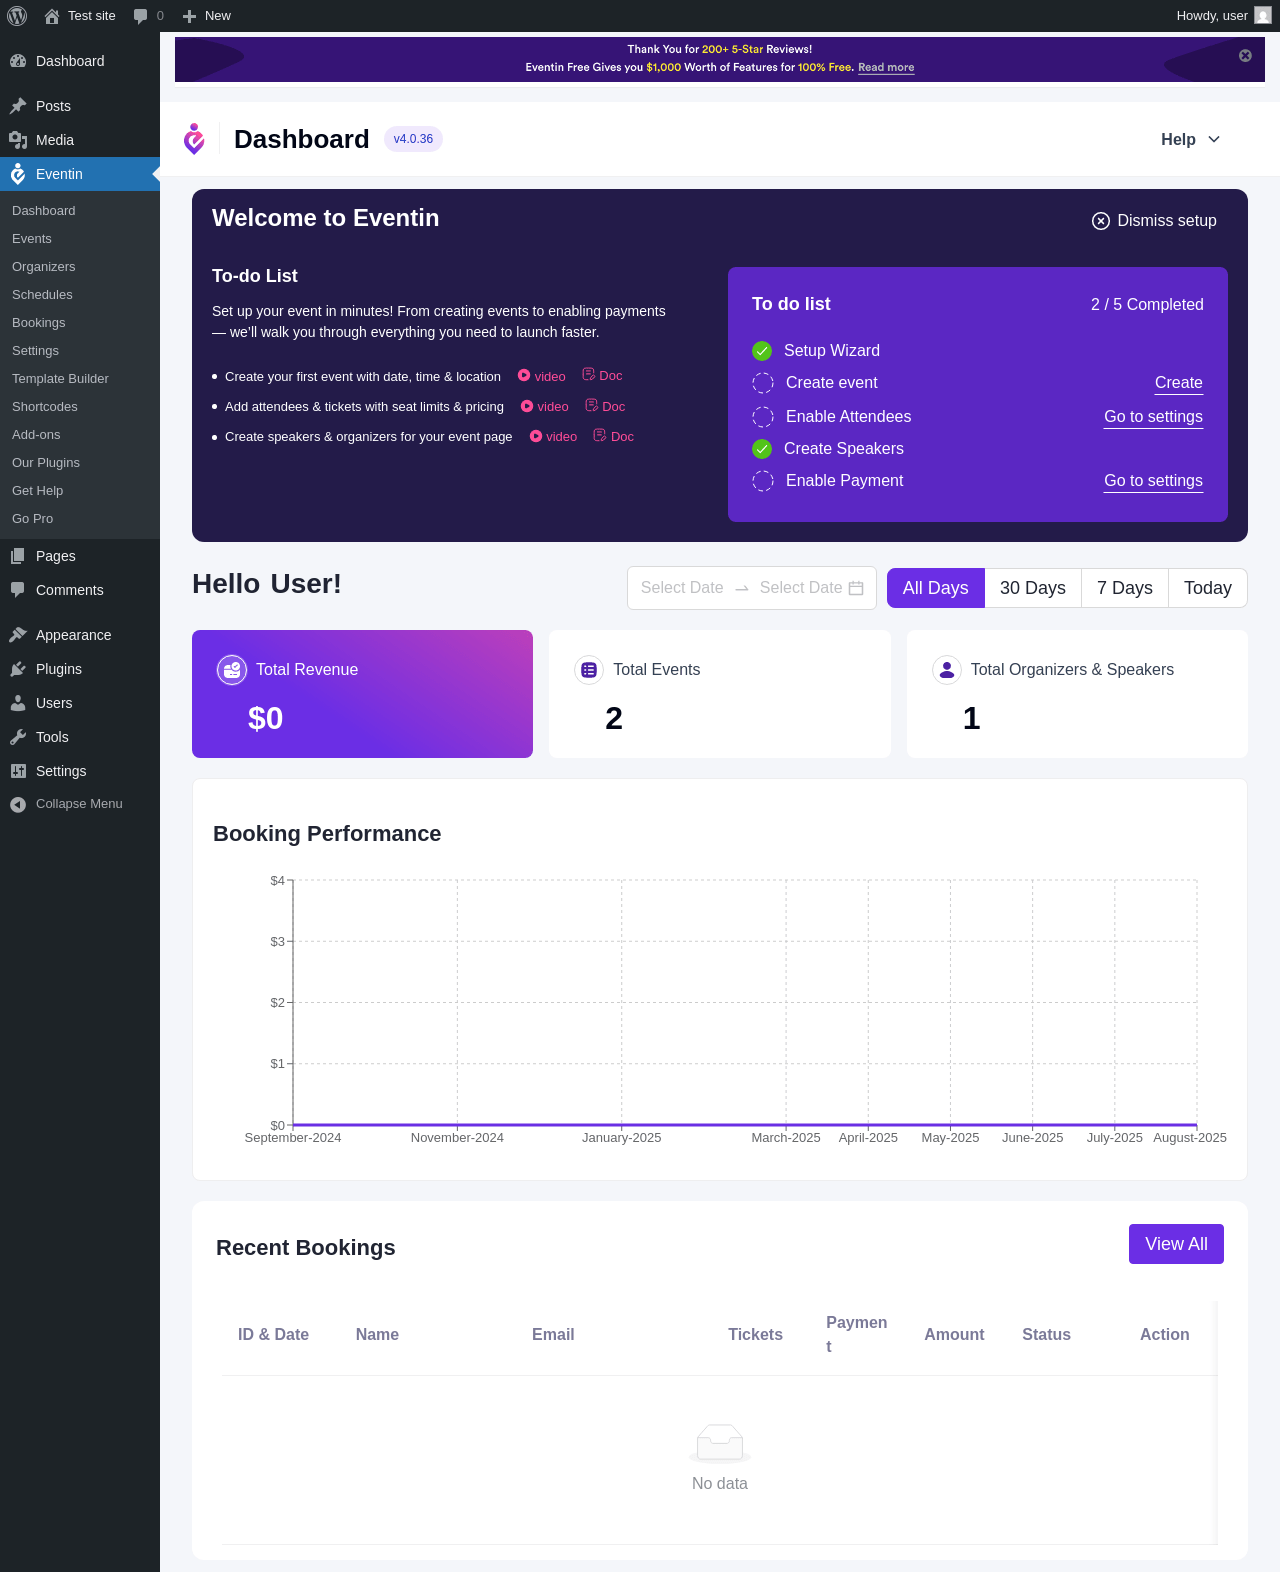Select the 7 Days filter
Image resolution: width=1280 pixels, height=1572 pixels.
coord(1125,588)
